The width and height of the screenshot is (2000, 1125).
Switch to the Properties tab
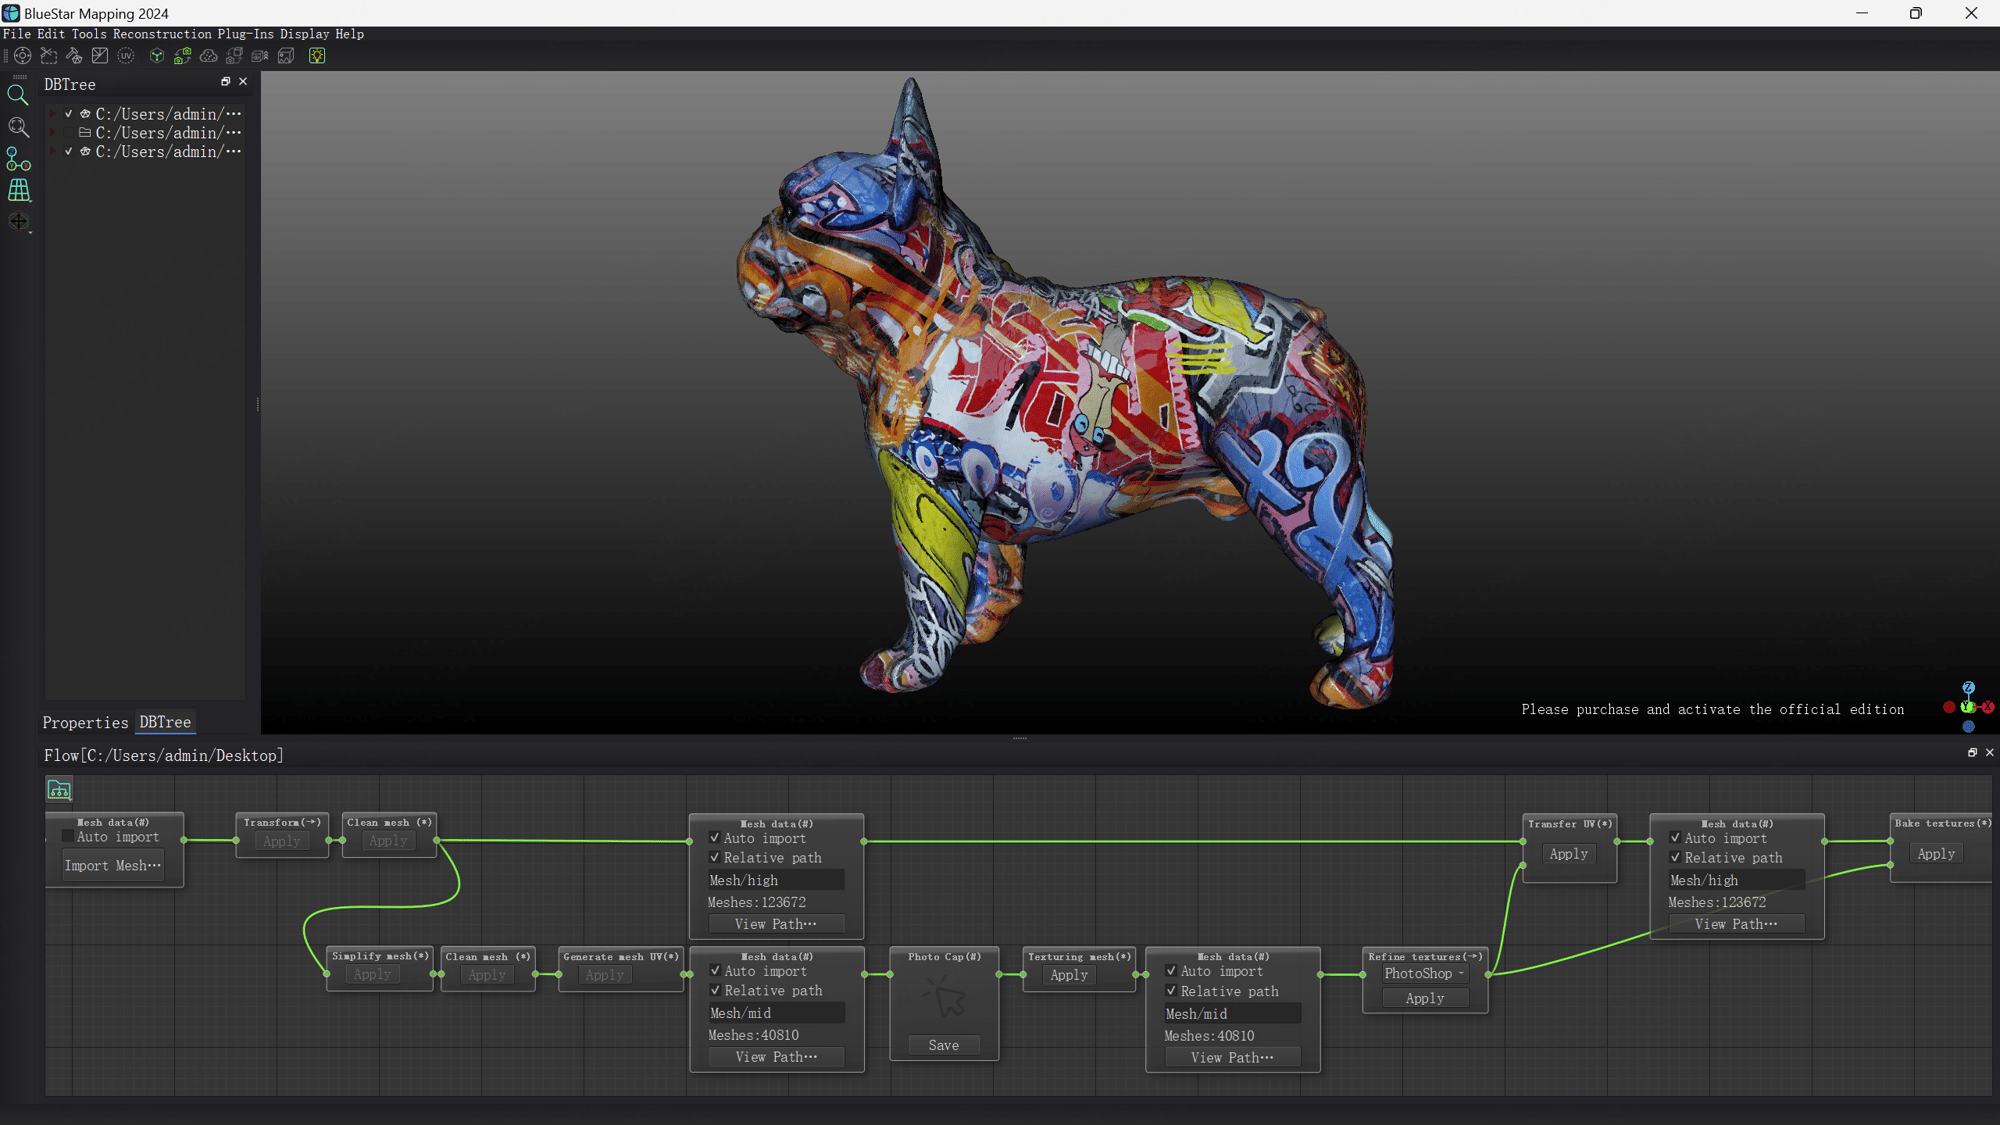[x=84, y=722]
